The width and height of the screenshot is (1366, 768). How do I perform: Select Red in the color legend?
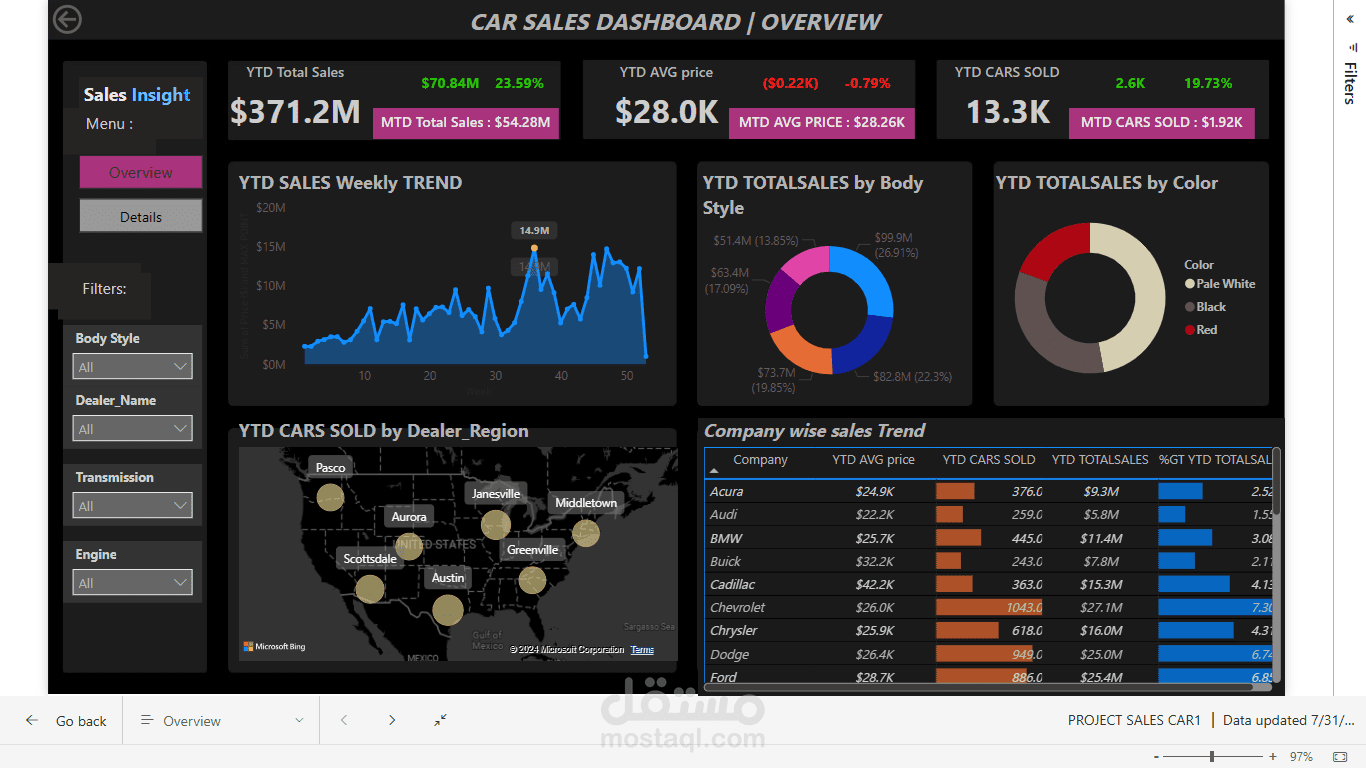[x=1201, y=330]
